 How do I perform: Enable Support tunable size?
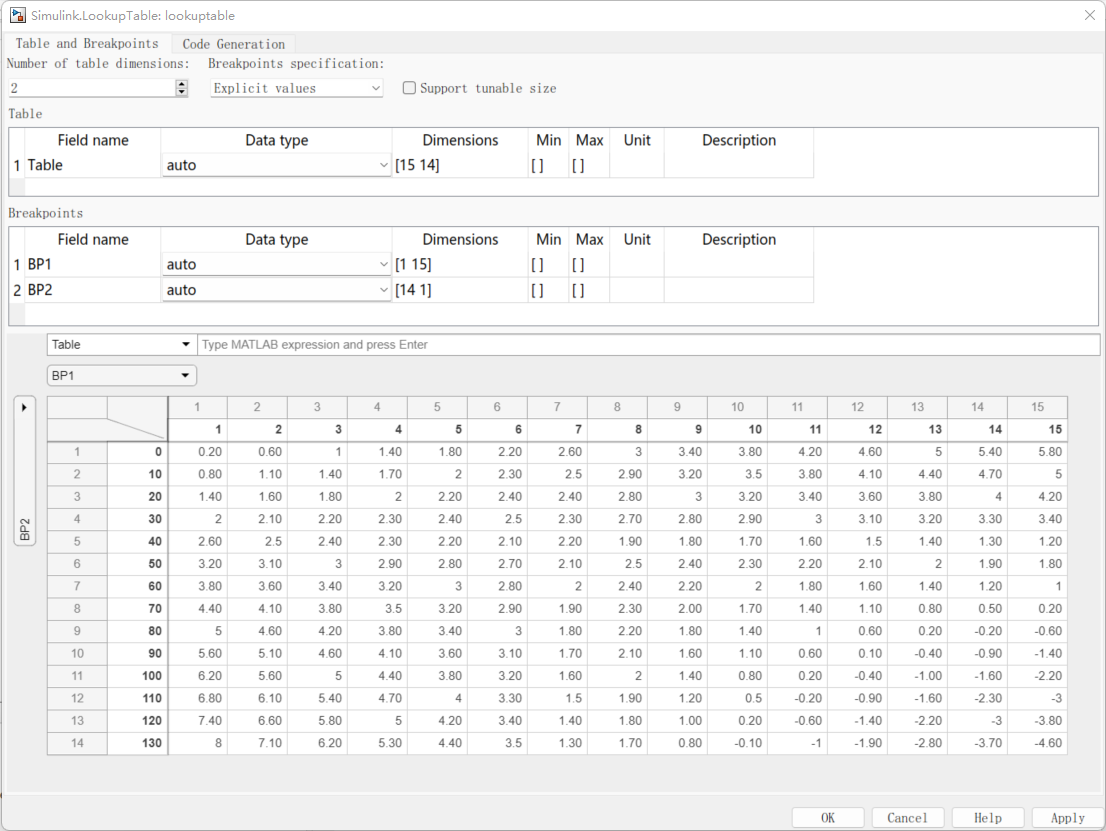click(409, 88)
